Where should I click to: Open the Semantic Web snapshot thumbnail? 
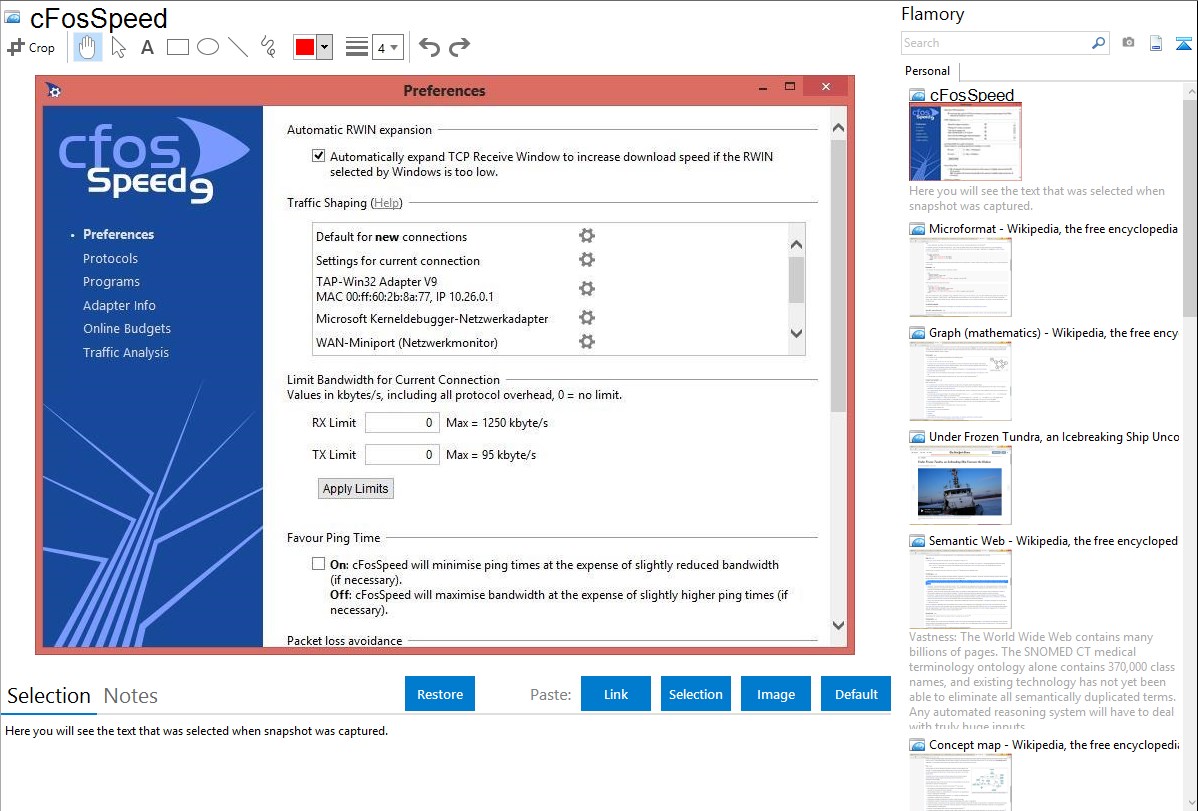pos(960,589)
